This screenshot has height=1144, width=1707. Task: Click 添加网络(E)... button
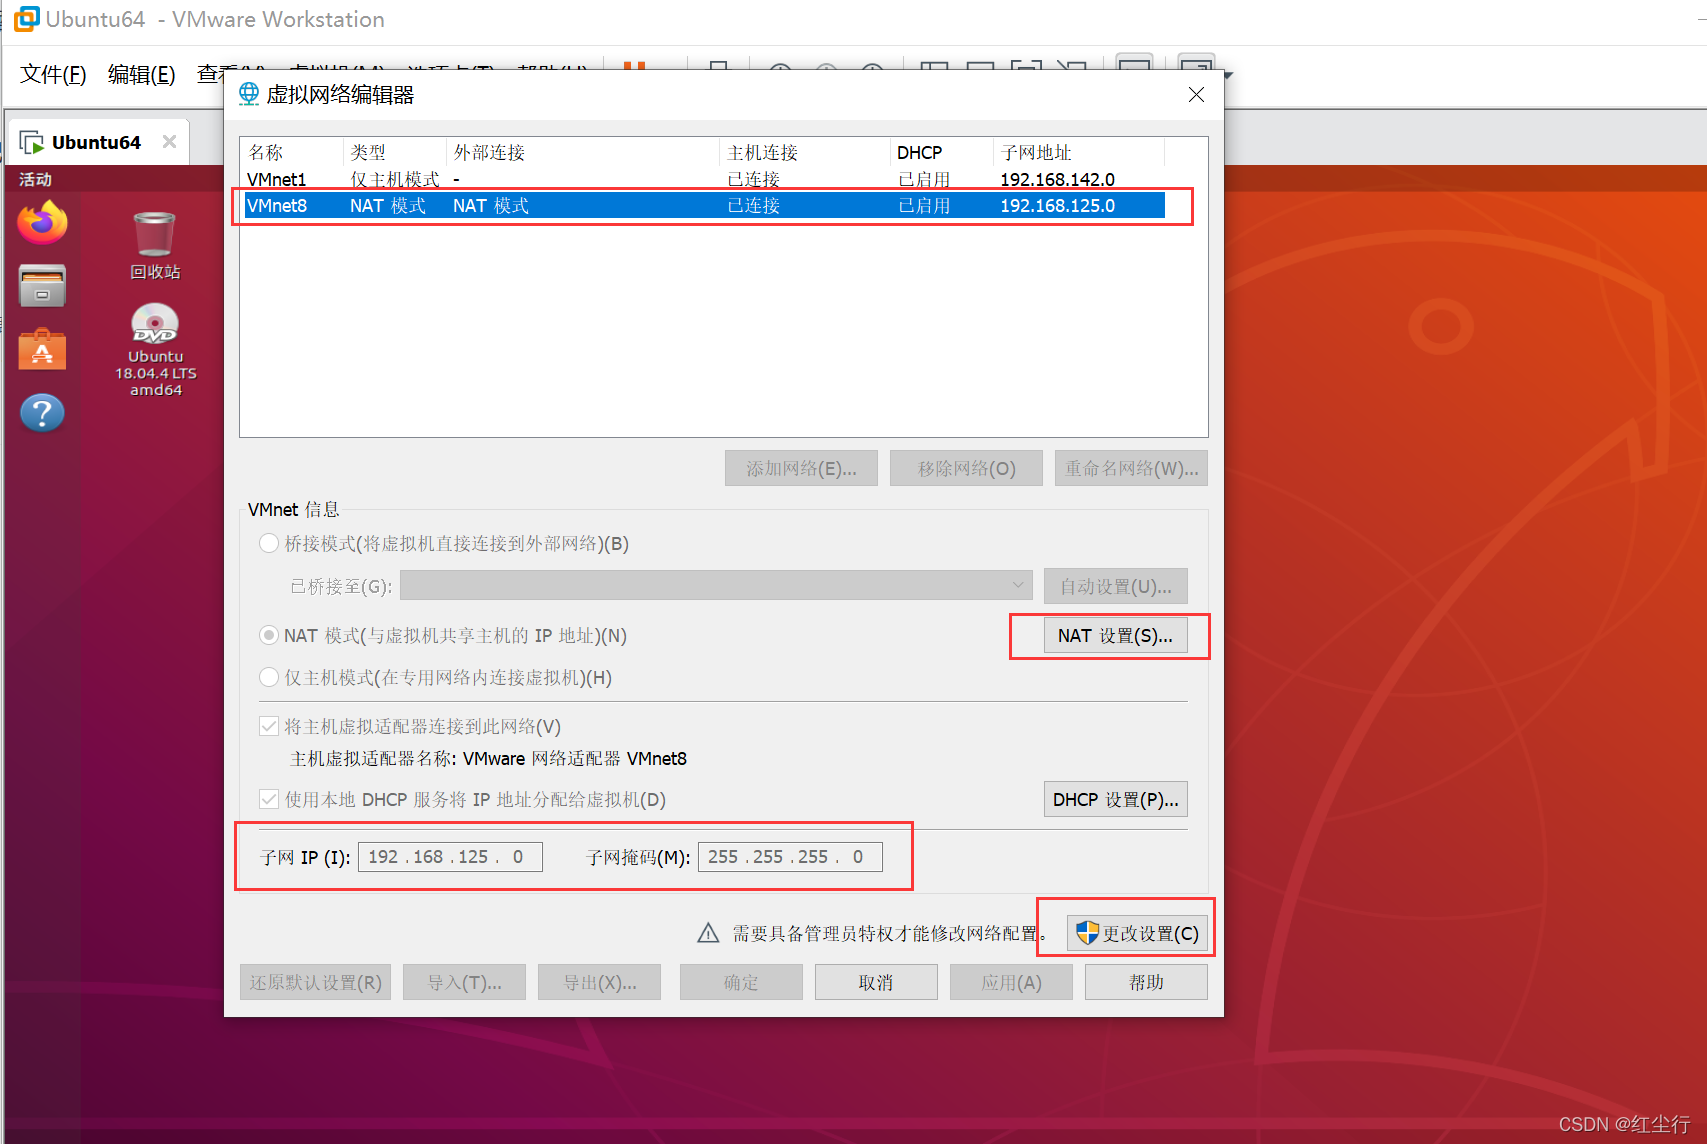tap(801, 468)
